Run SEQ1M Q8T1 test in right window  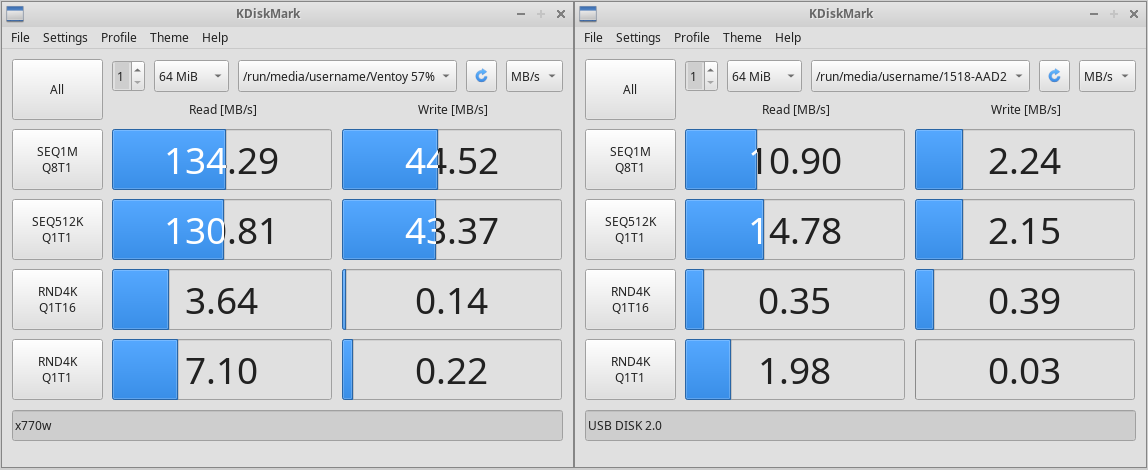tap(630, 160)
